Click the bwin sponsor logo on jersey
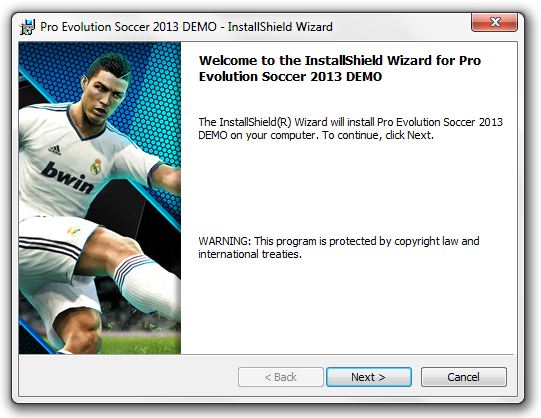Viewport: 541px width, 418px height. click(x=68, y=178)
